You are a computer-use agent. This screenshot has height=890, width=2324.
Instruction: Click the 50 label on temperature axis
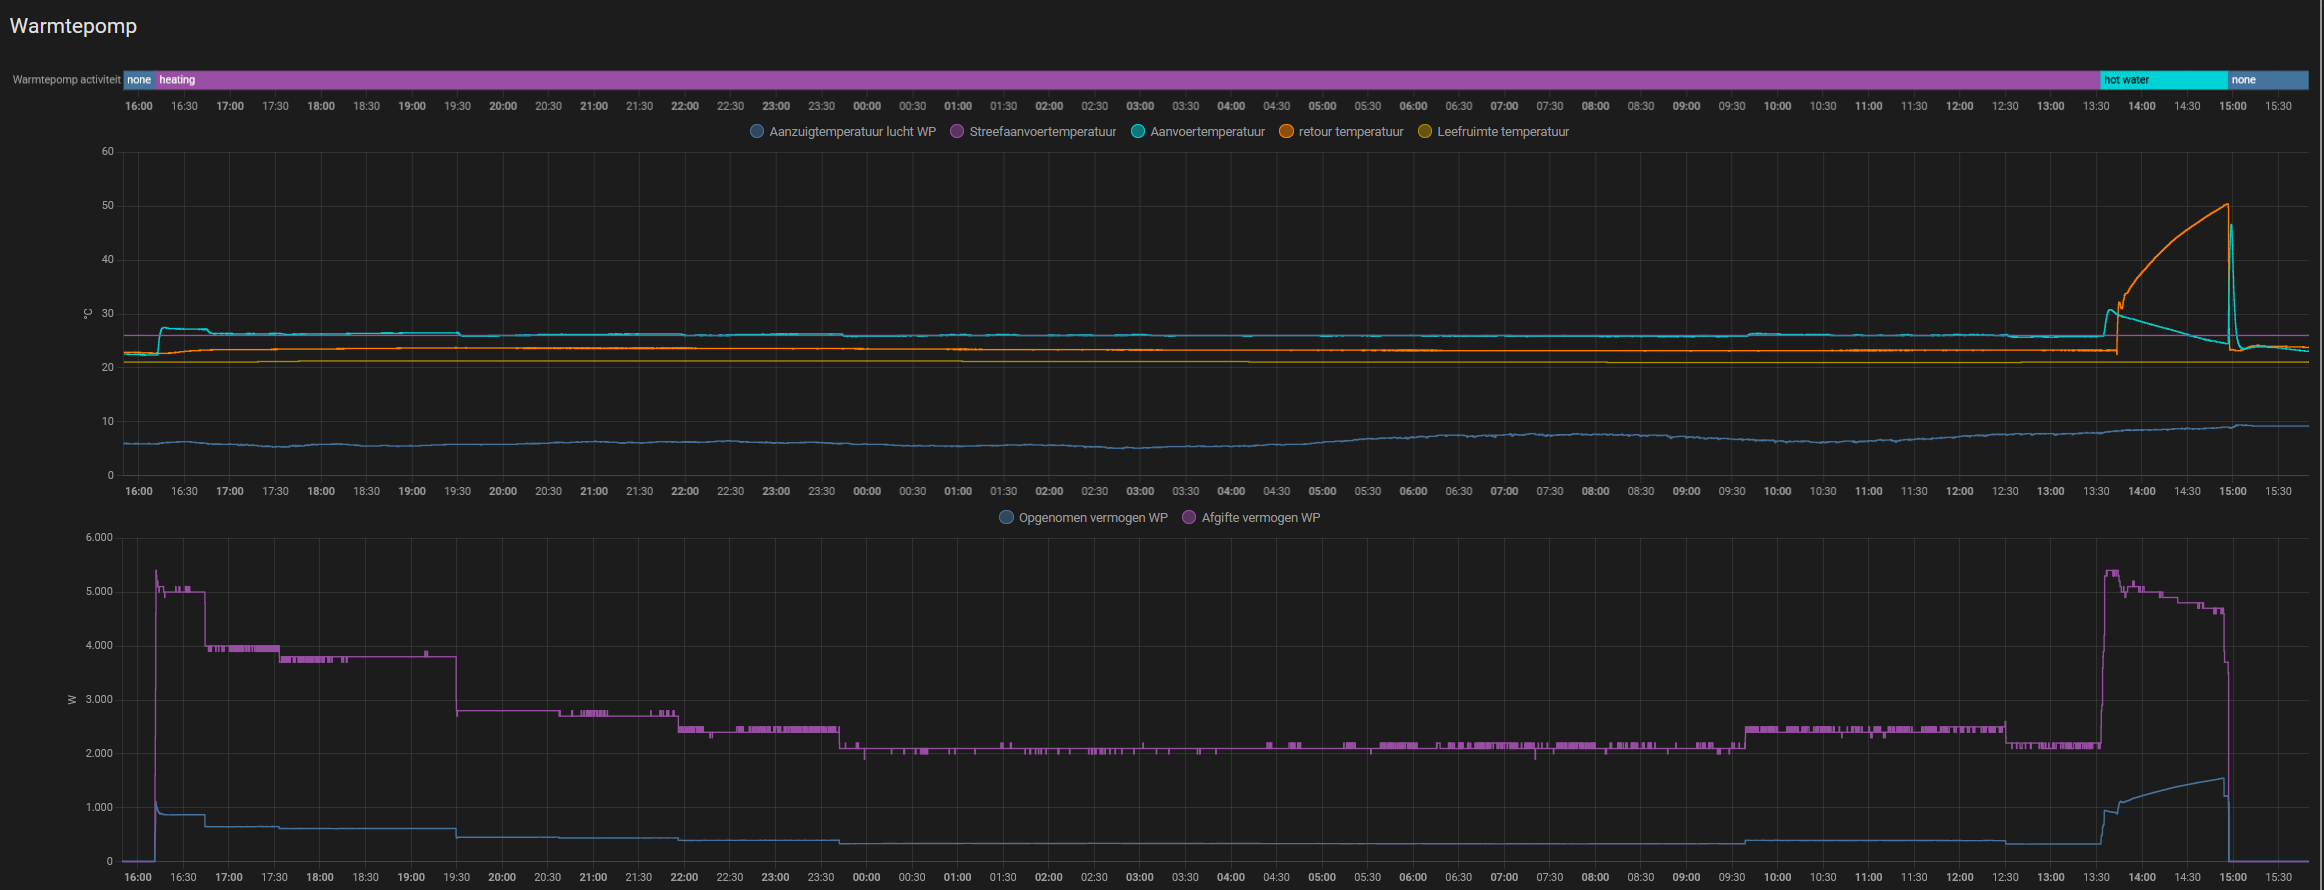(108, 206)
